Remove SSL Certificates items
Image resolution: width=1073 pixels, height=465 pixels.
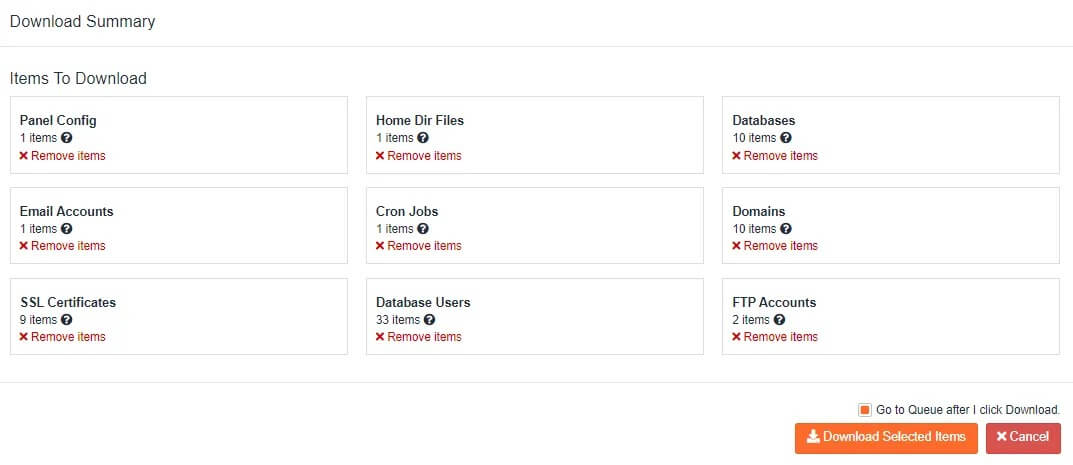point(62,337)
